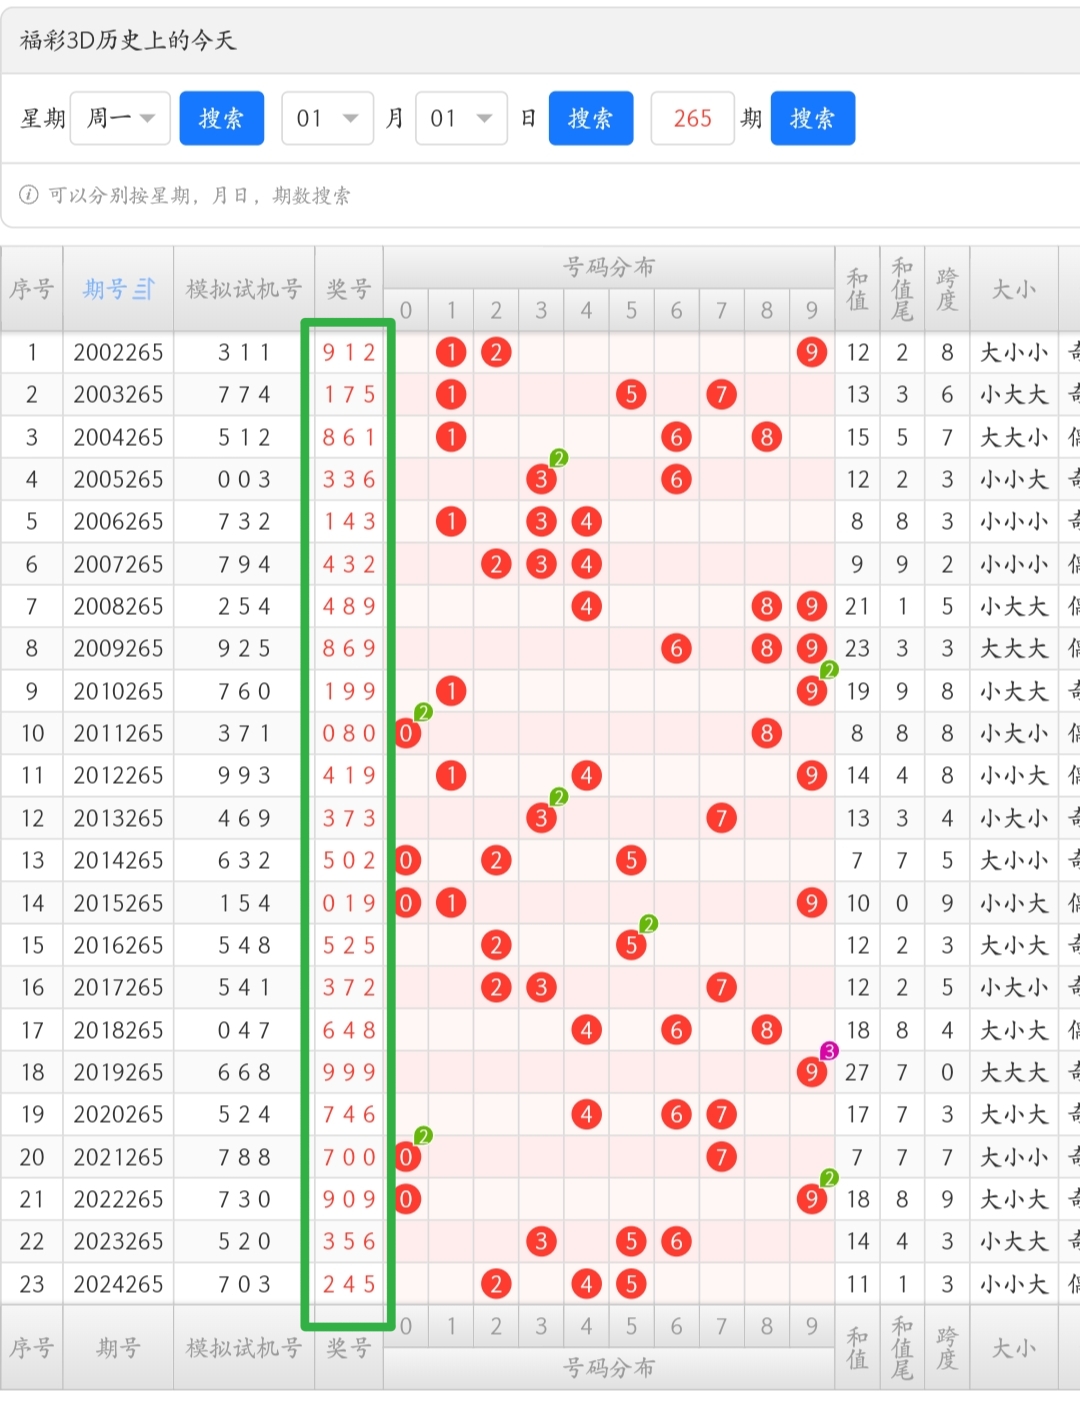Click the 奖号 header at table top
Image resolution: width=1080 pixels, height=1405 pixels.
pyautogui.click(x=349, y=289)
